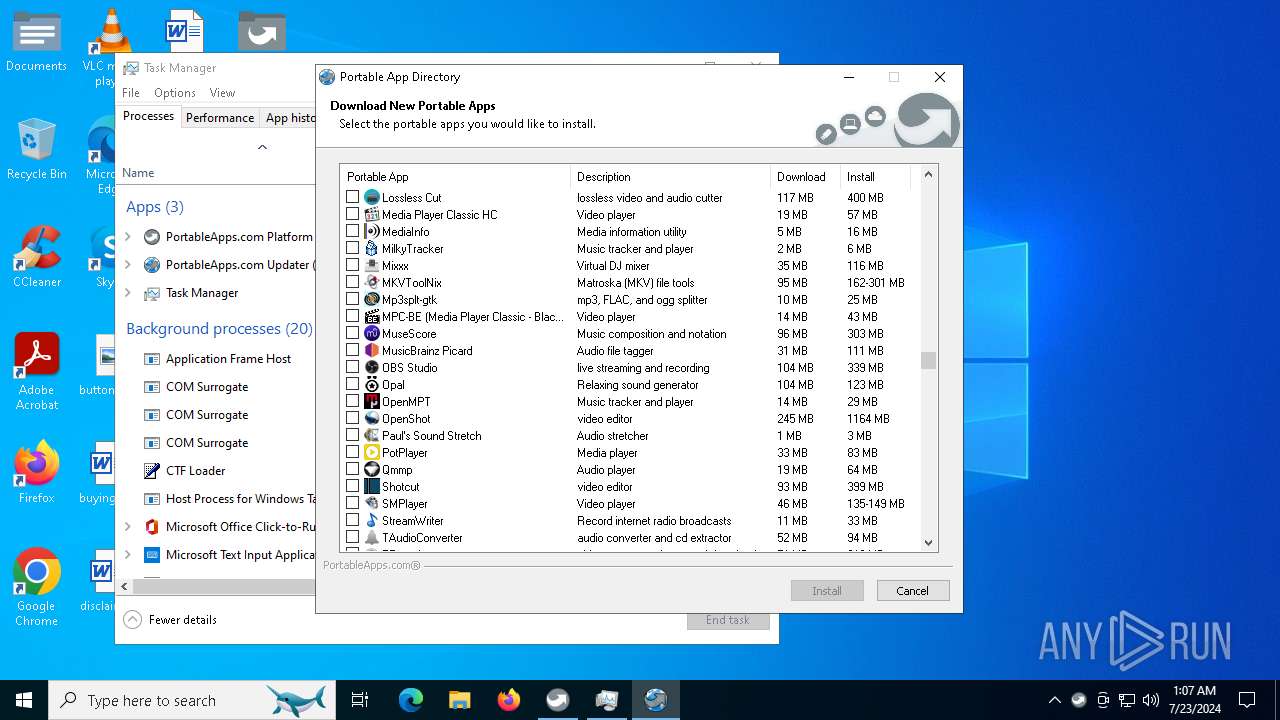Click the OBS Studio app icon

(x=372, y=367)
